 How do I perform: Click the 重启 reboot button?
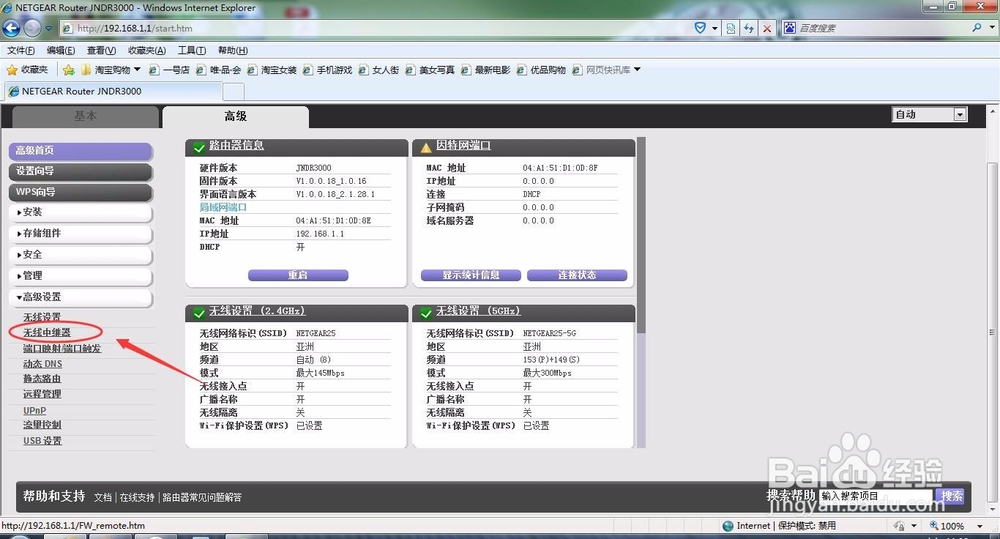pyautogui.click(x=298, y=275)
